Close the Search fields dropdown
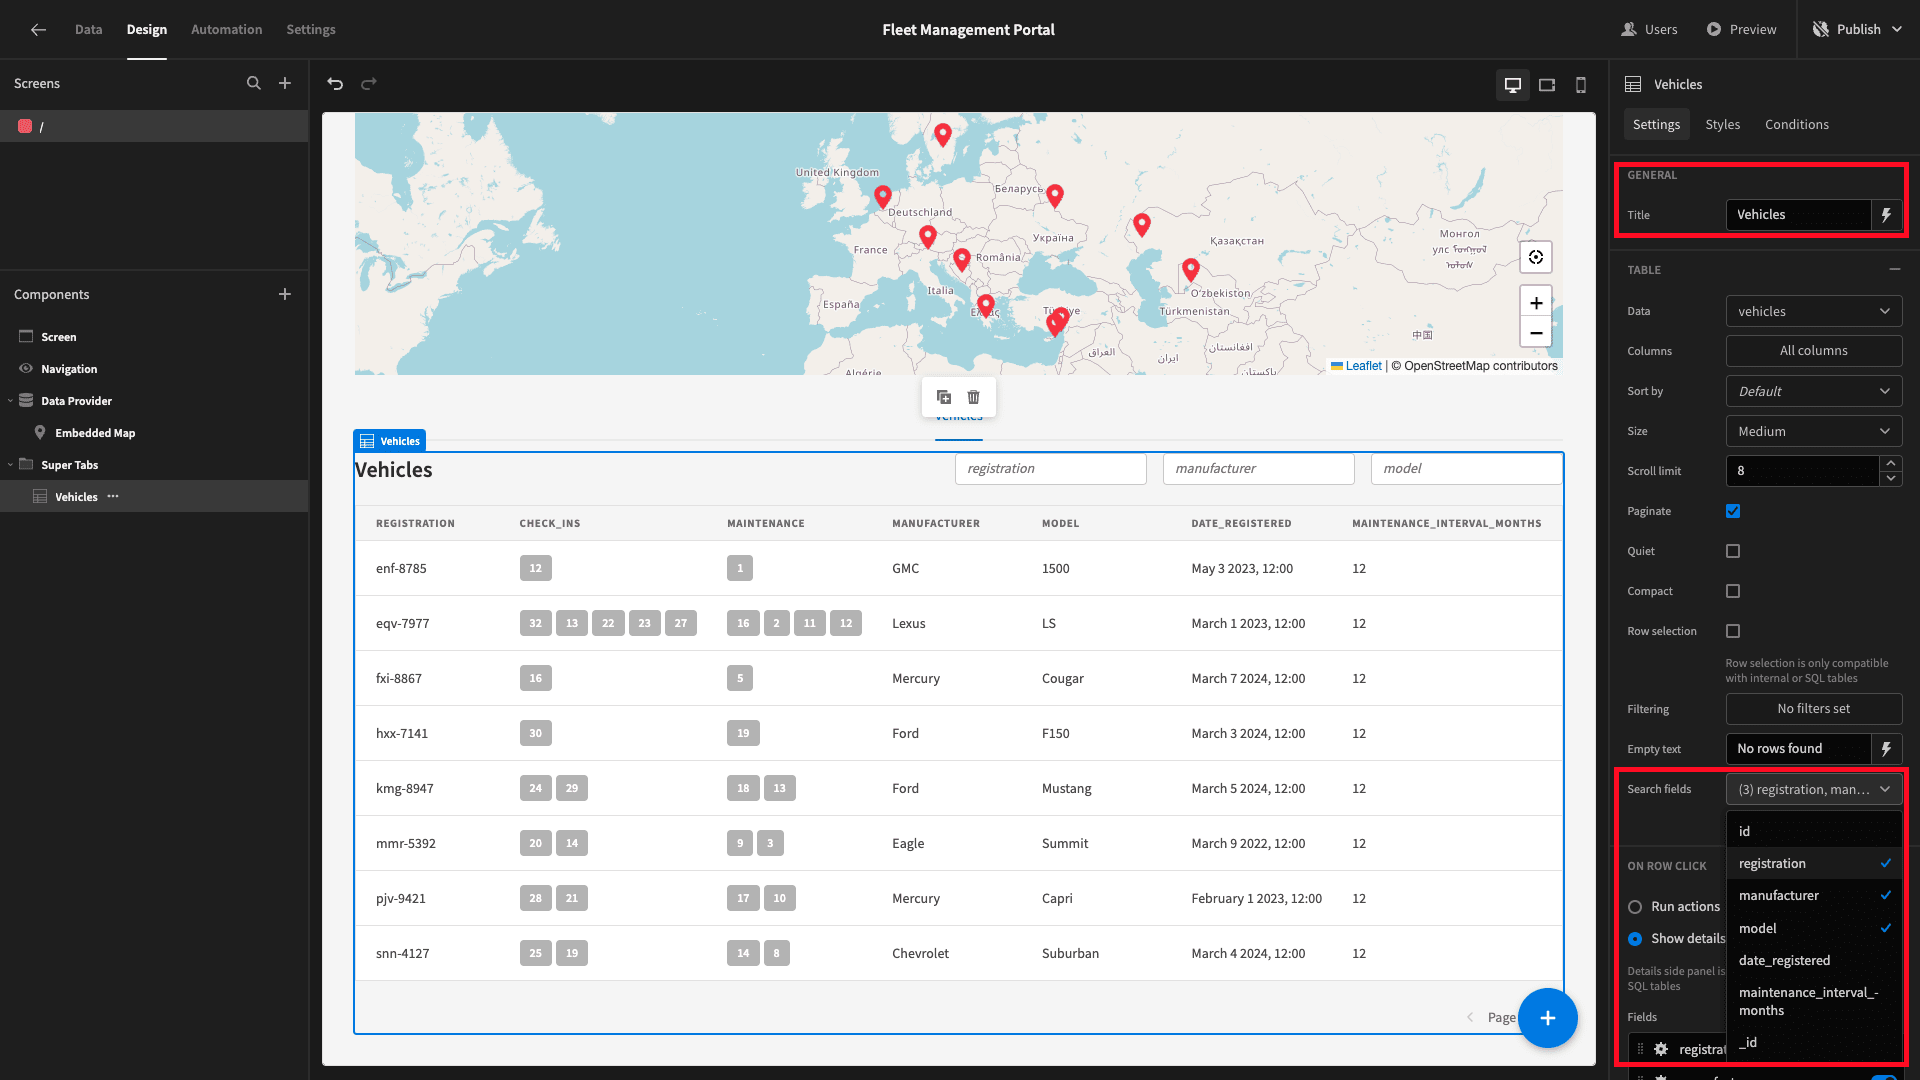This screenshot has width=1920, height=1080. click(1814, 789)
